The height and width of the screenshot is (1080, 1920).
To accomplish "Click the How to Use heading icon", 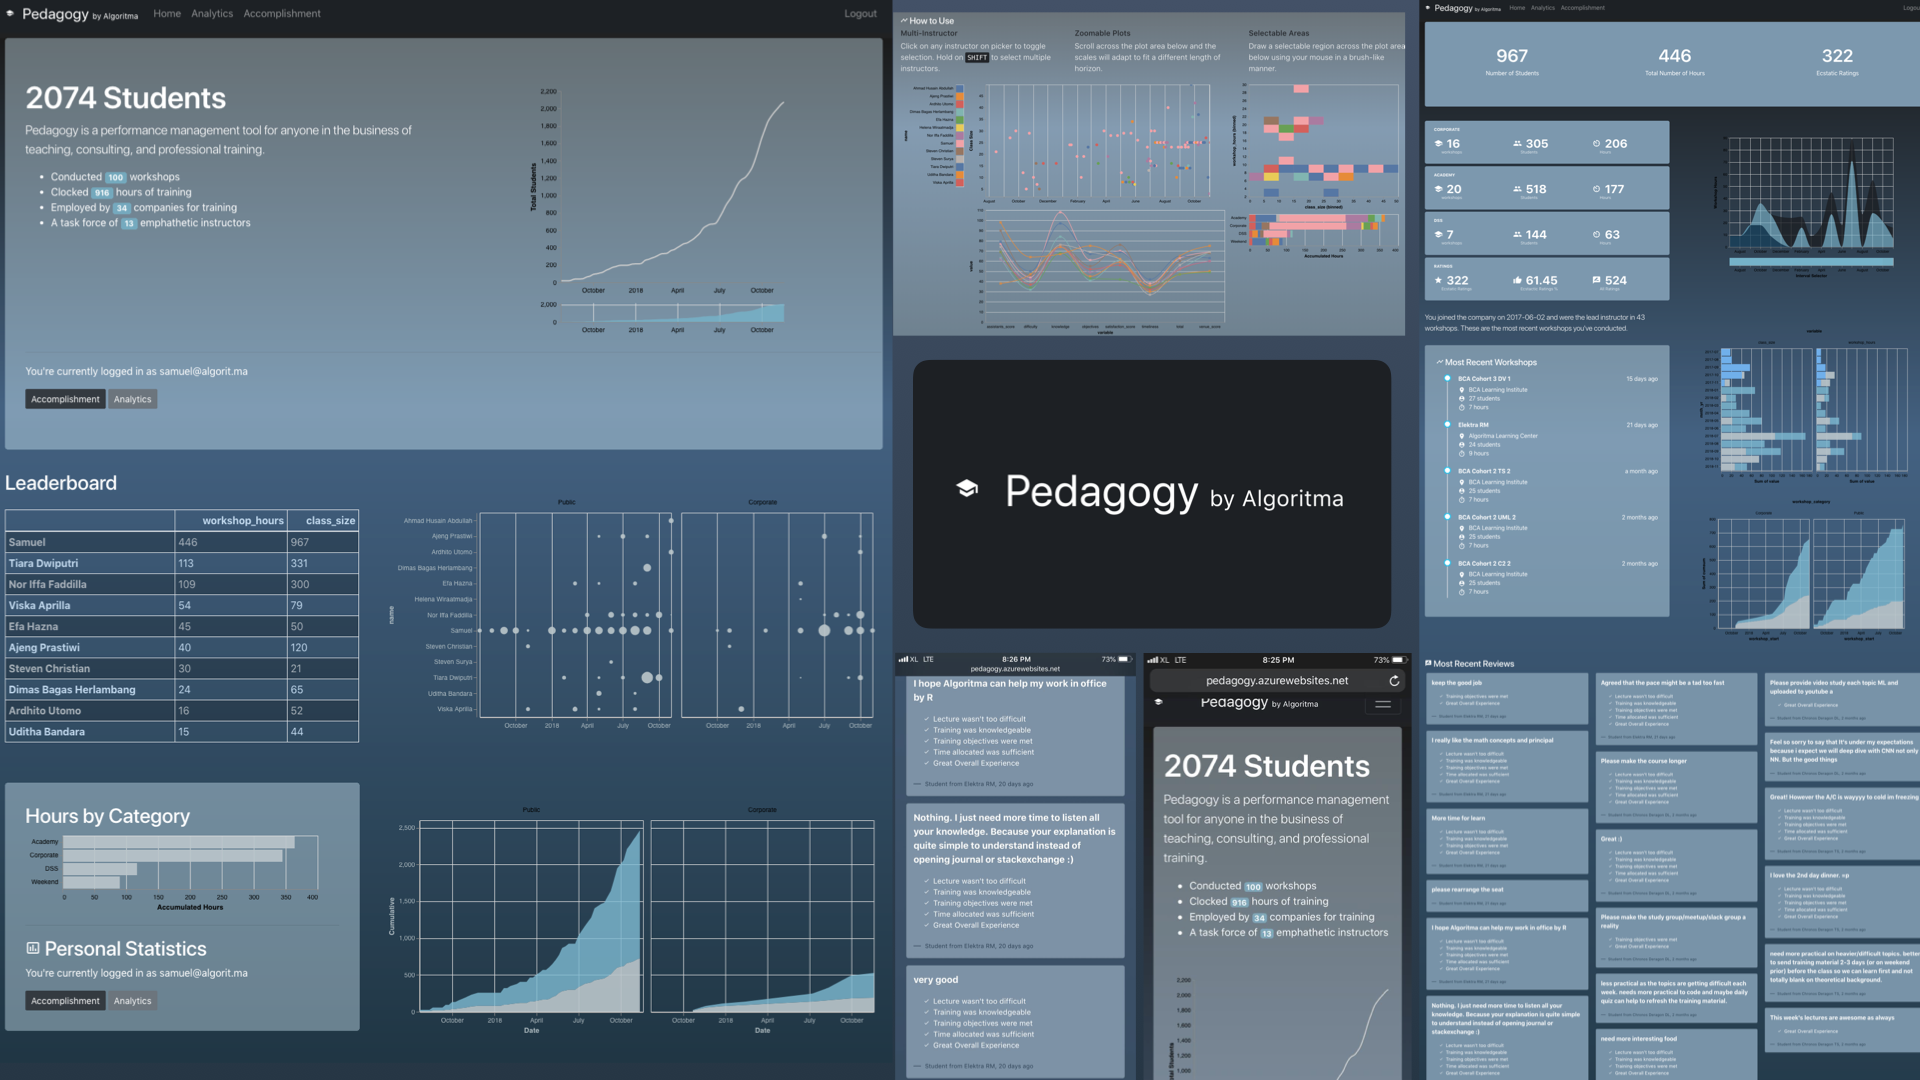I will (904, 21).
